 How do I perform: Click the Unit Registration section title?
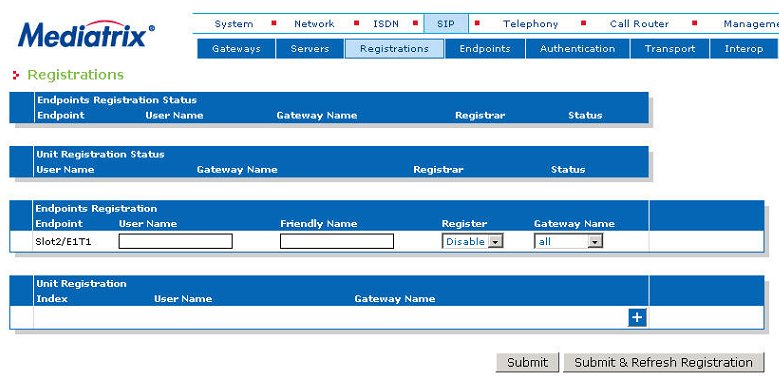[81, 284]
